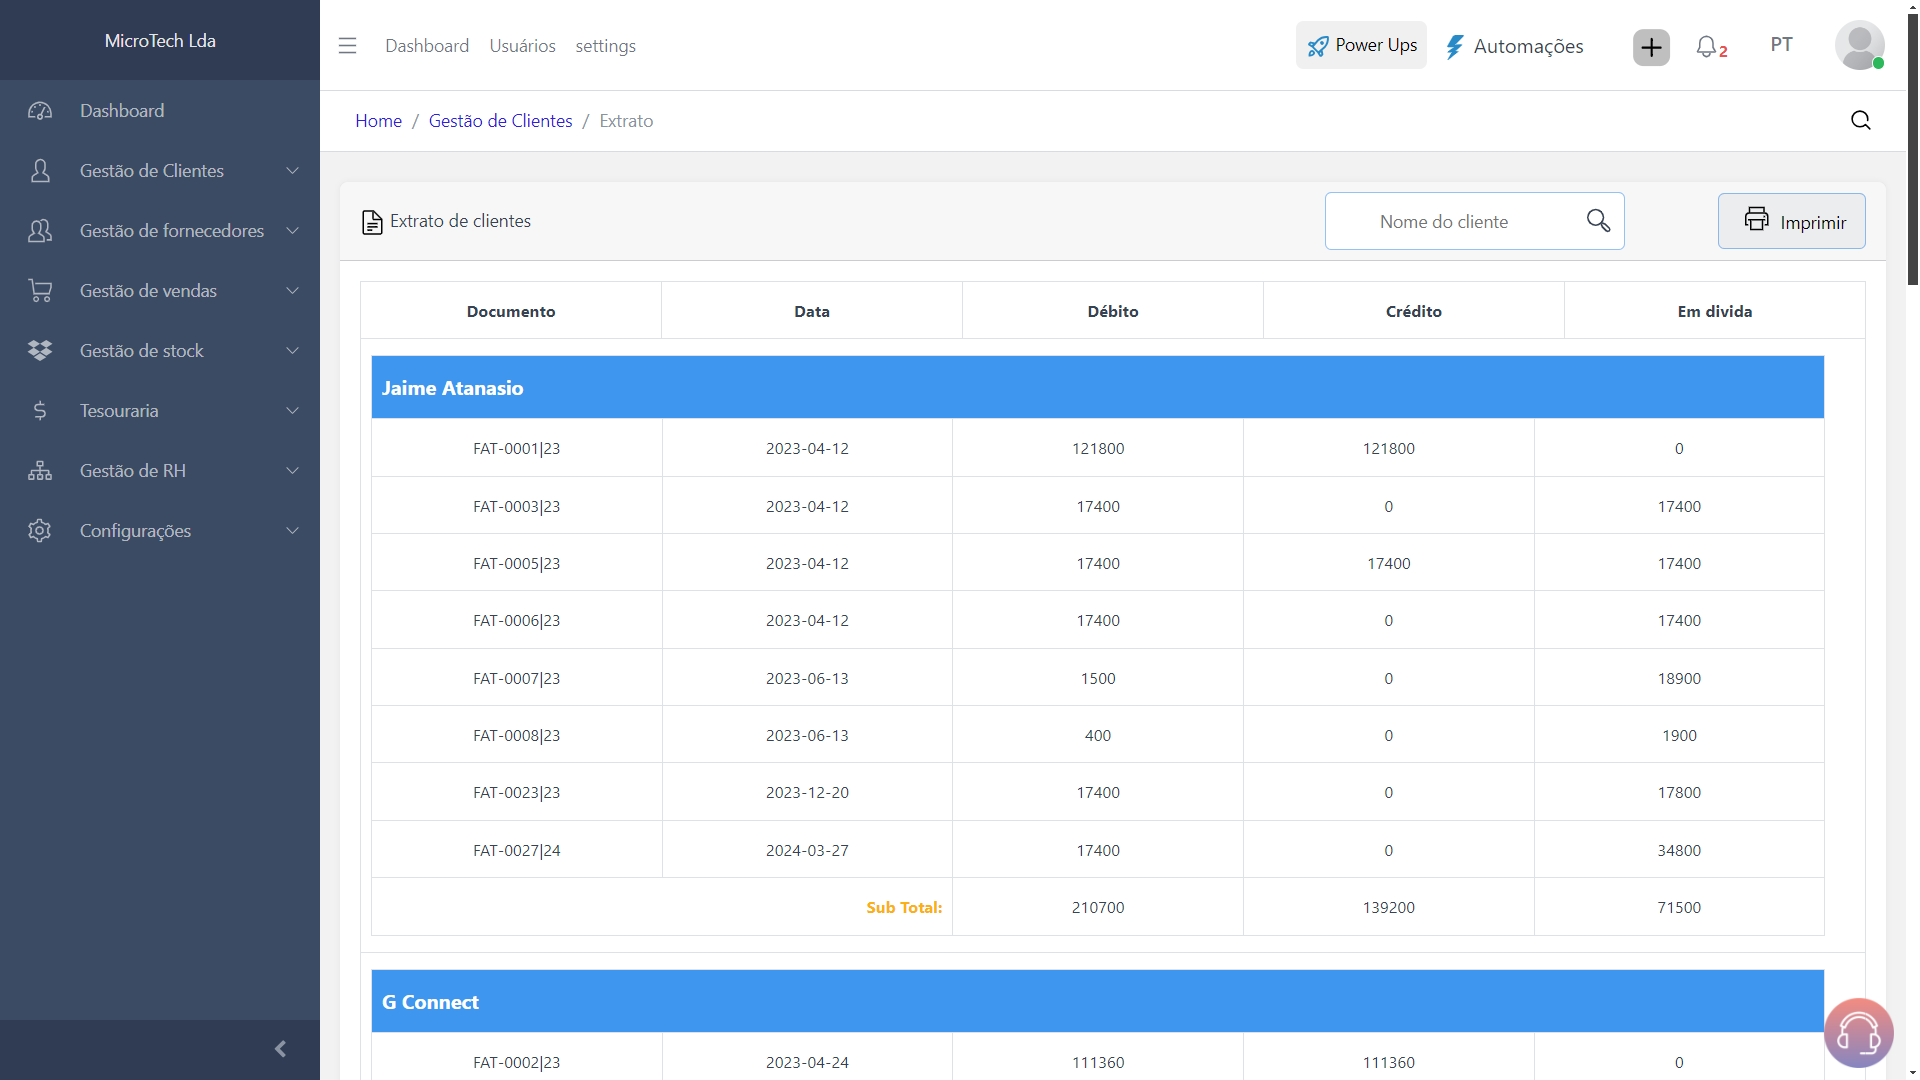Open Gestão de Clientes from the breadcrumb
This screenshot has width=1920, height=1080.
[500, 120]
